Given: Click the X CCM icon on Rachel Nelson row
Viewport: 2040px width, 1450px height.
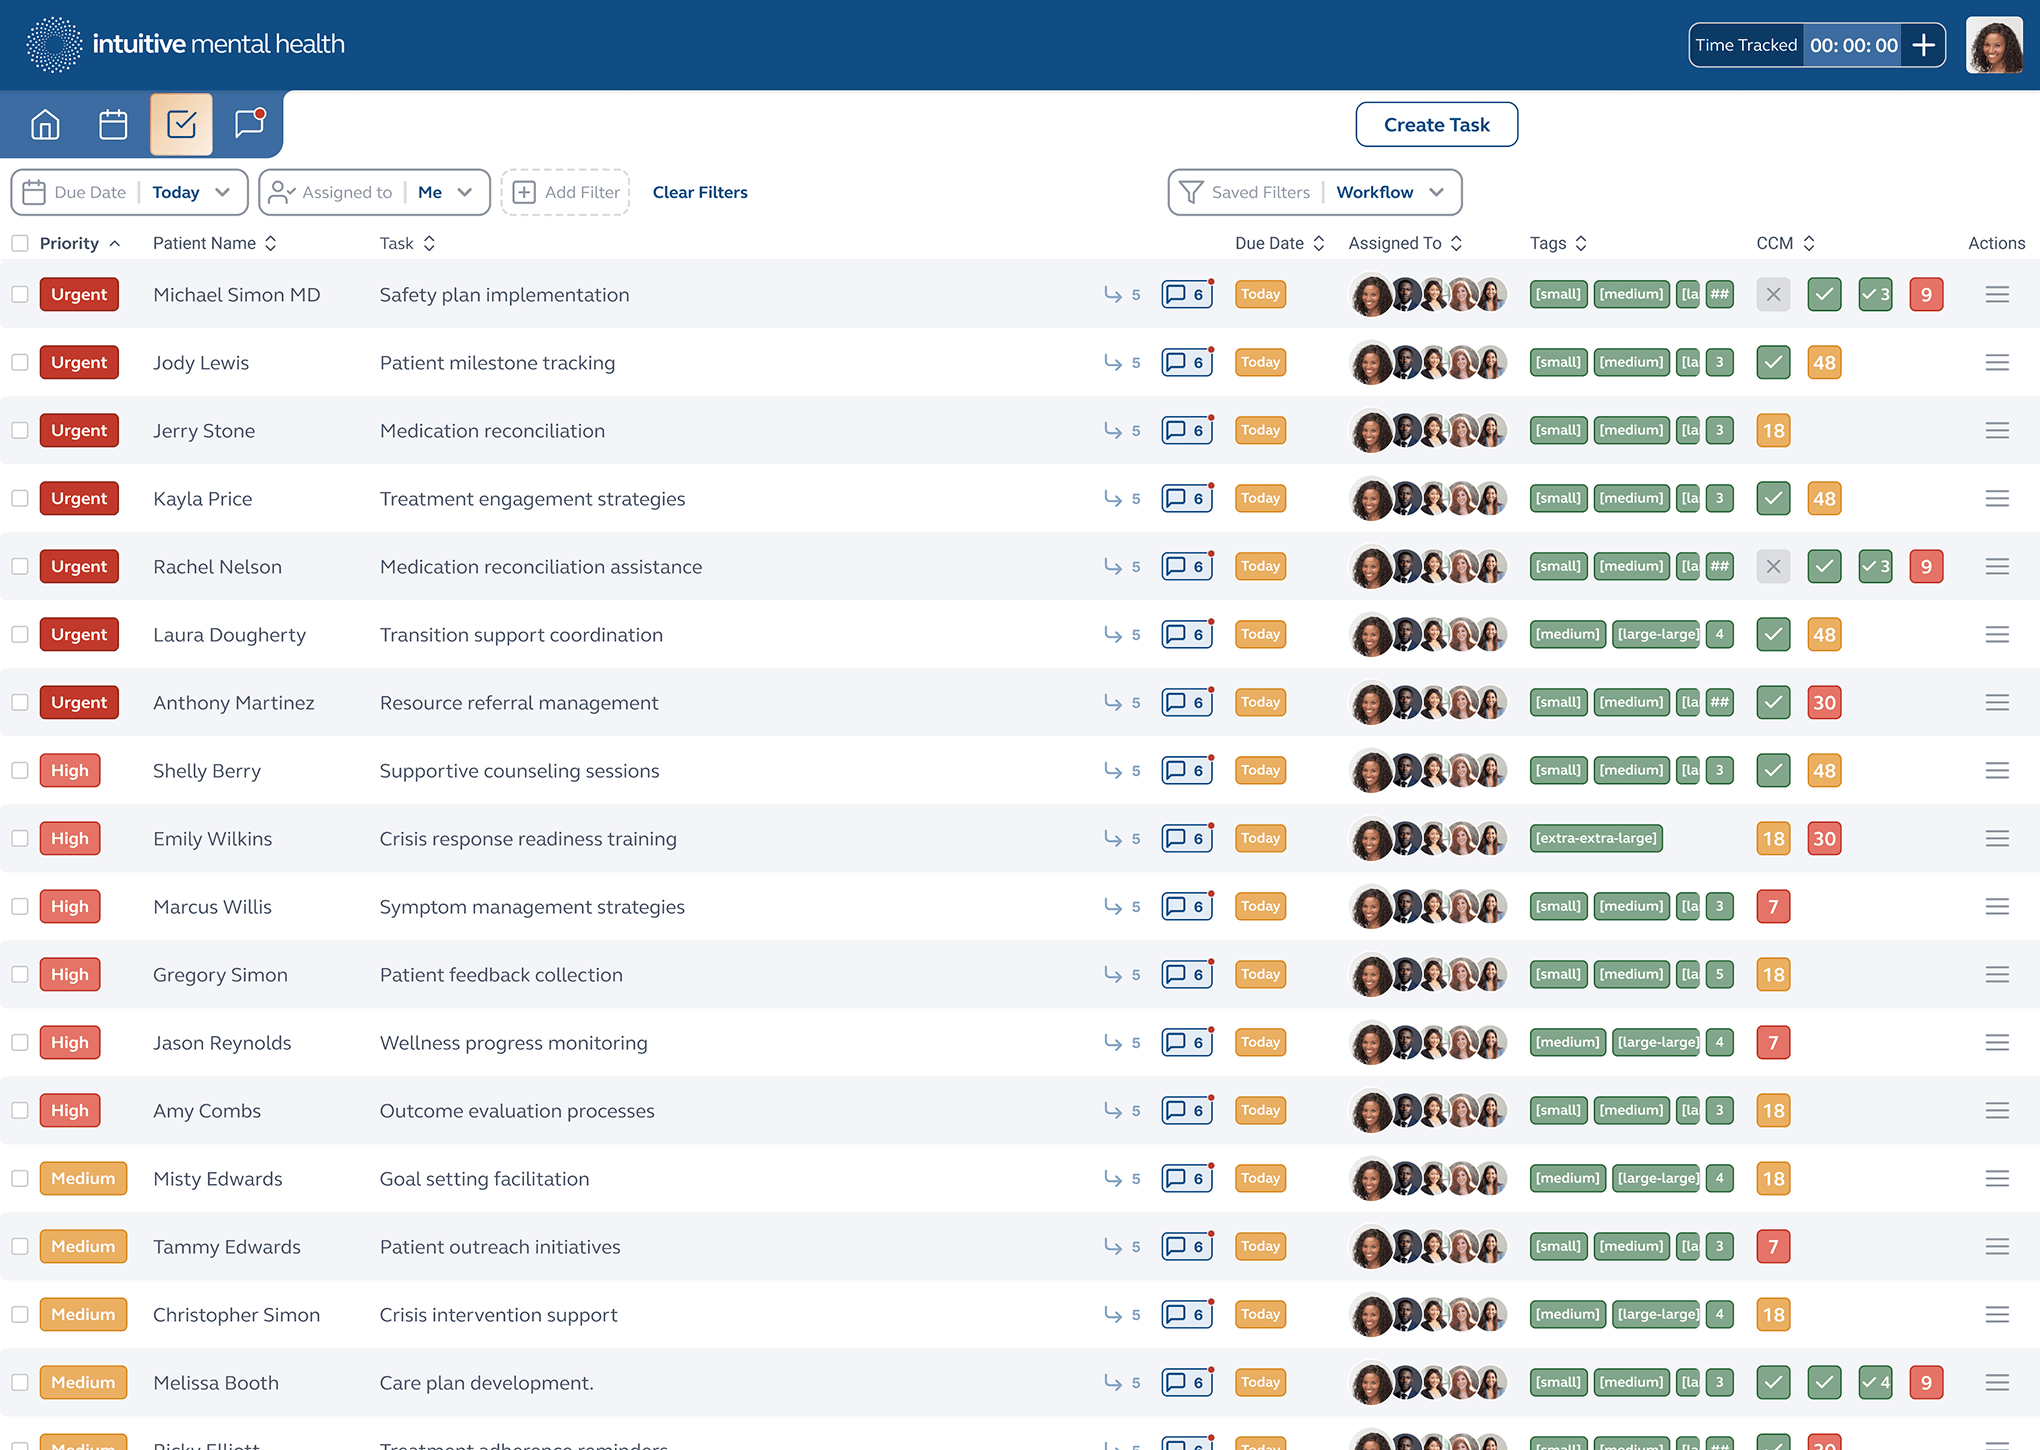Looking at the screenshot, I should click(1773, 566).
